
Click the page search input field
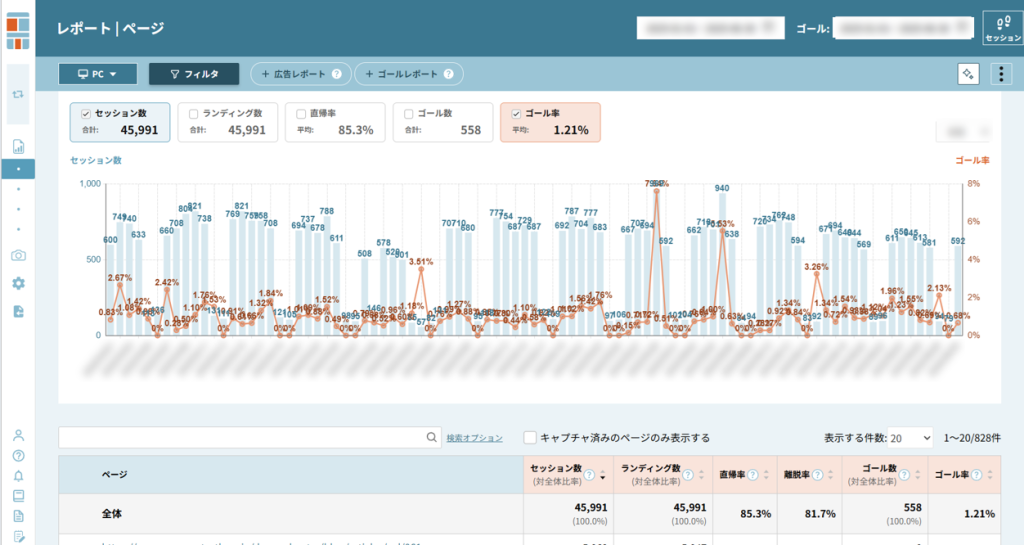click(x=249, y=437)
